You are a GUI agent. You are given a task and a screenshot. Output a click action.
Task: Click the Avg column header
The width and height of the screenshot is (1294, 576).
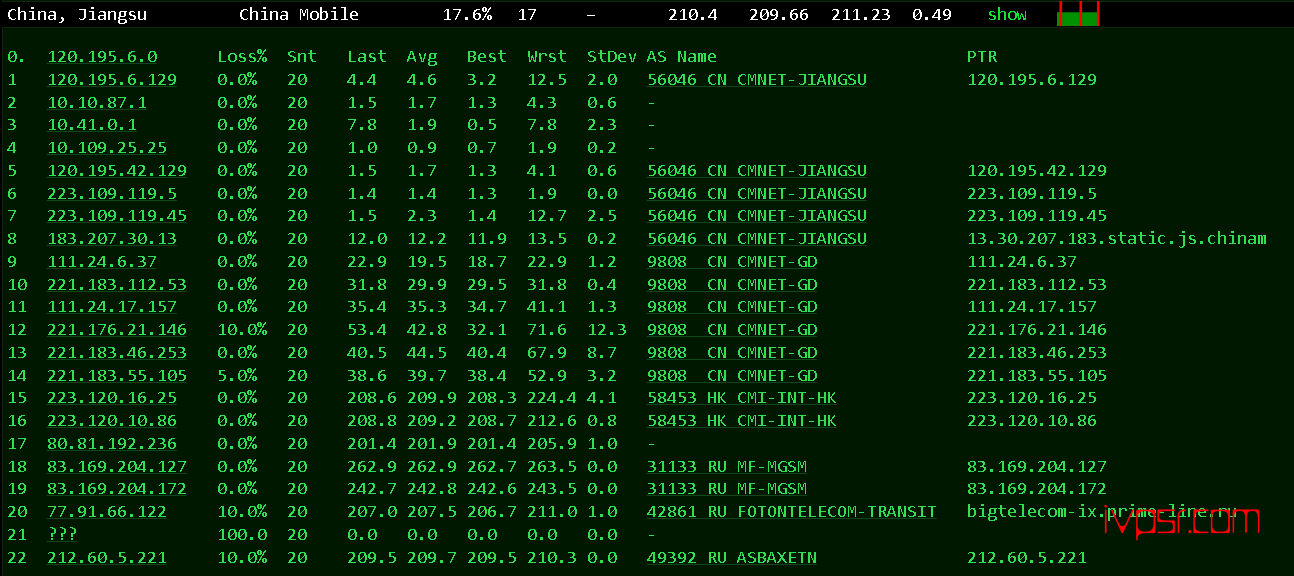[x=422, y=57]
